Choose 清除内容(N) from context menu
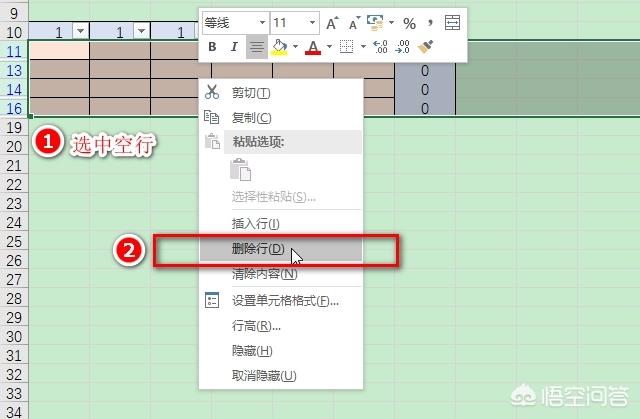This screenshot has height=419, width=640. [281, 273]
